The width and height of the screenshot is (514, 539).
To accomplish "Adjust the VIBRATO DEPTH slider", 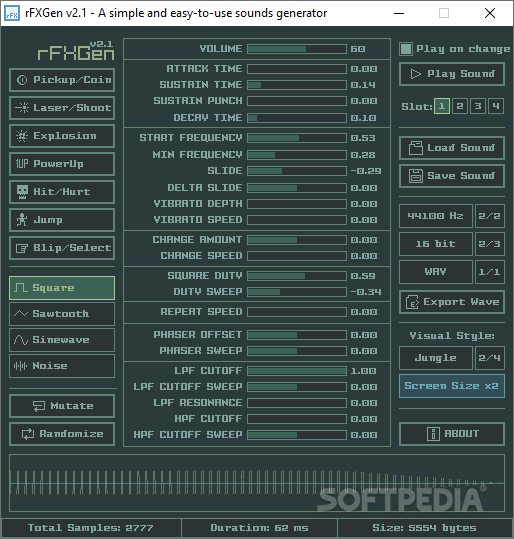I will tap(297, 204).
